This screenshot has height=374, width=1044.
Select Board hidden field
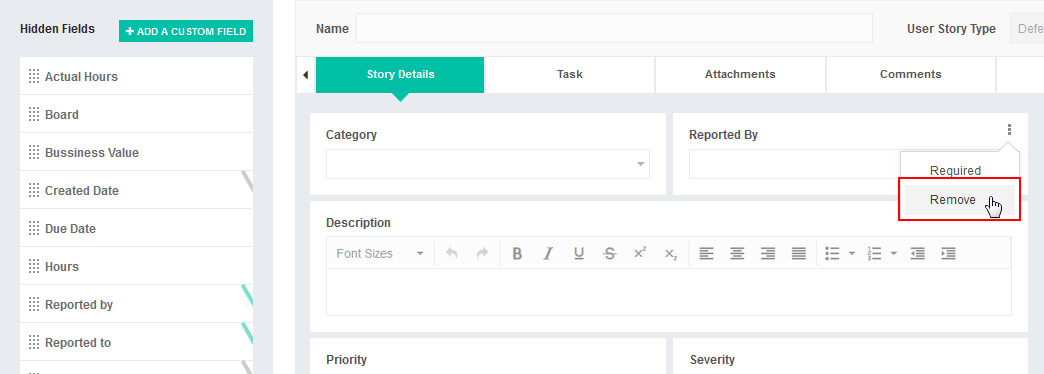136,114
